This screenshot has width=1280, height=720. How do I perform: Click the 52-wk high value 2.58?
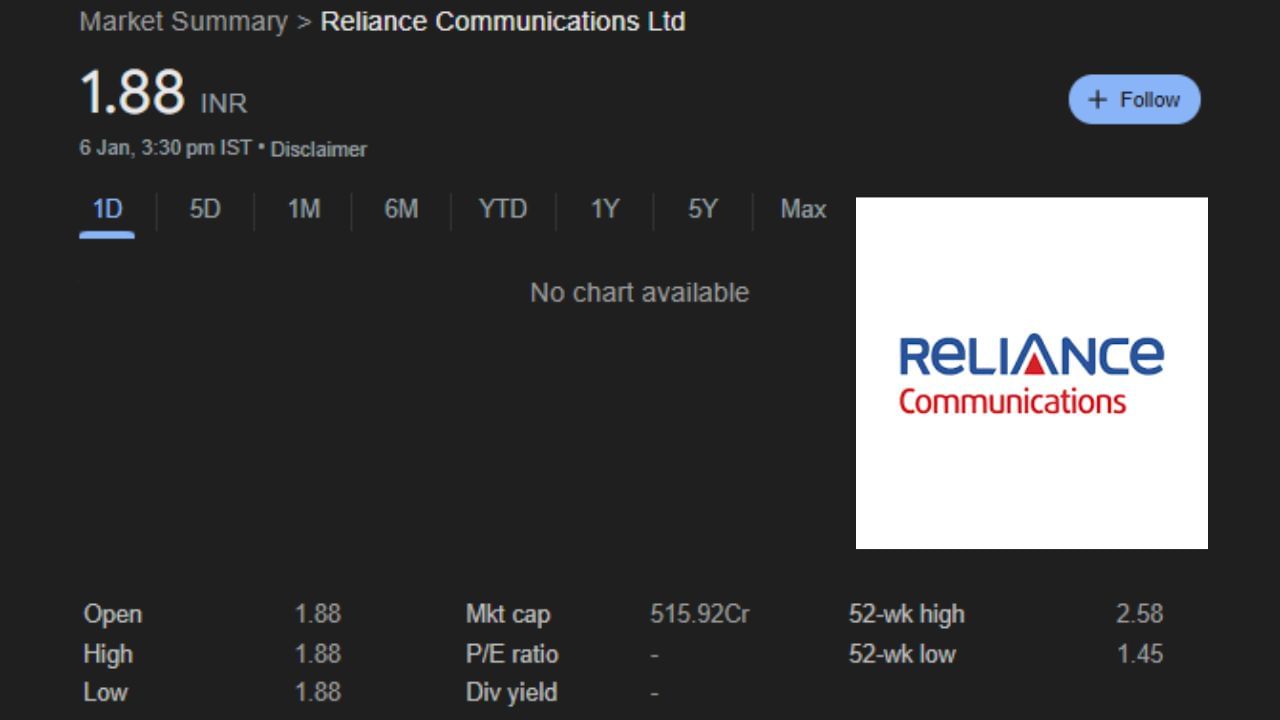[1140, 614]
